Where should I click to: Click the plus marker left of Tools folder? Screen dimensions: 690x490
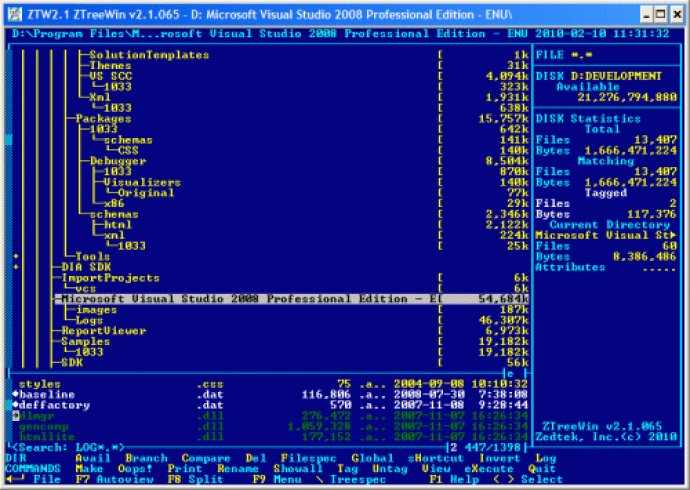[15, 257]
